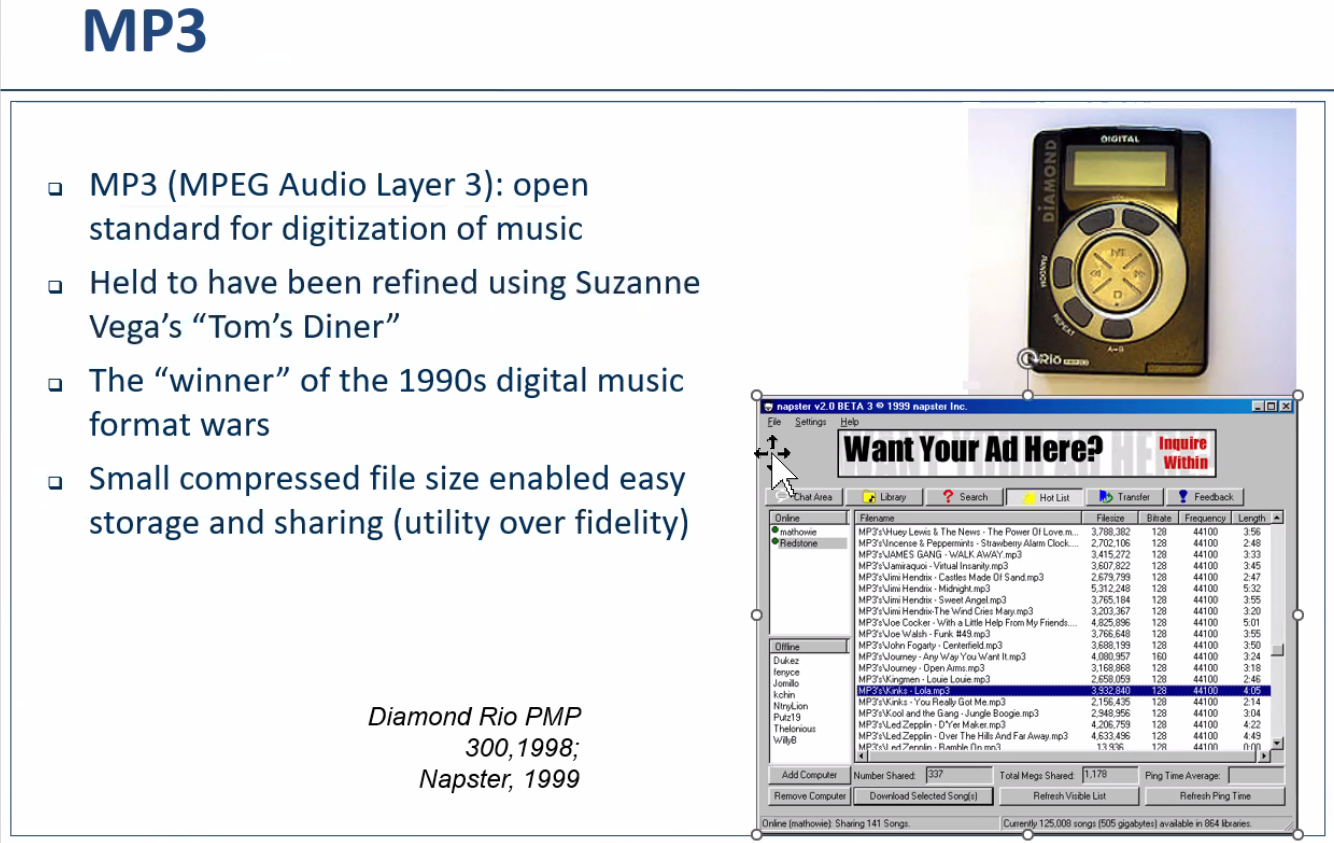
Task: Select offline user kchin
Action: click(x=784, y=695)
